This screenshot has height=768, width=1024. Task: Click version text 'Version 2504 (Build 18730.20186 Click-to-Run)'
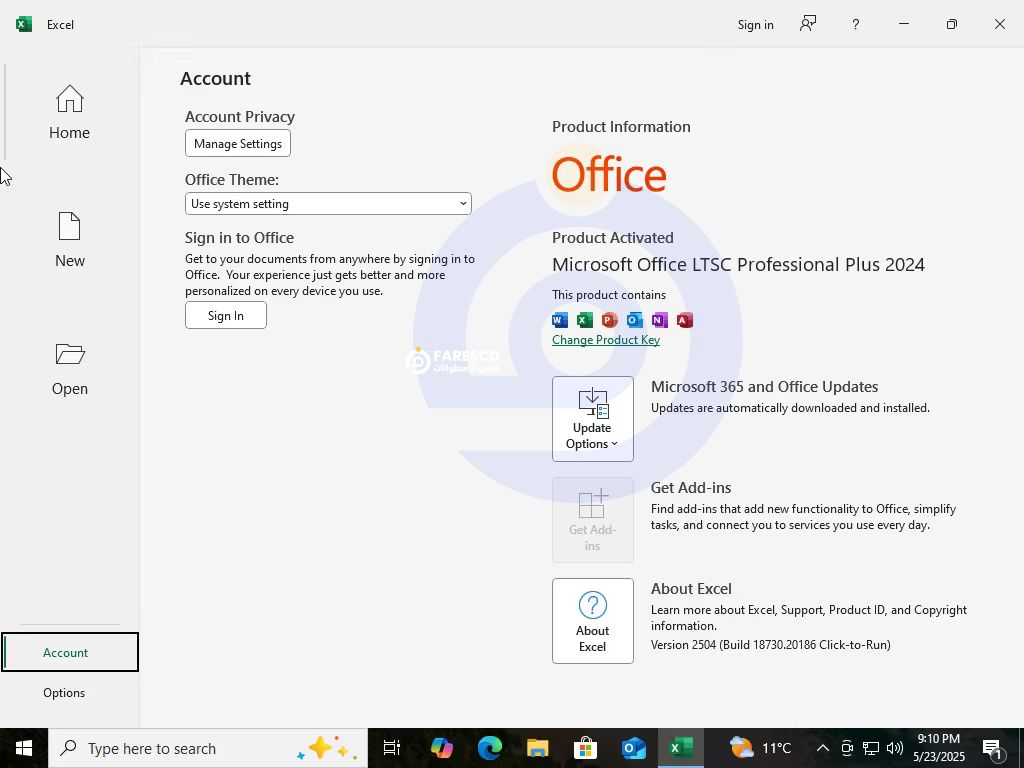click(771, 645)
